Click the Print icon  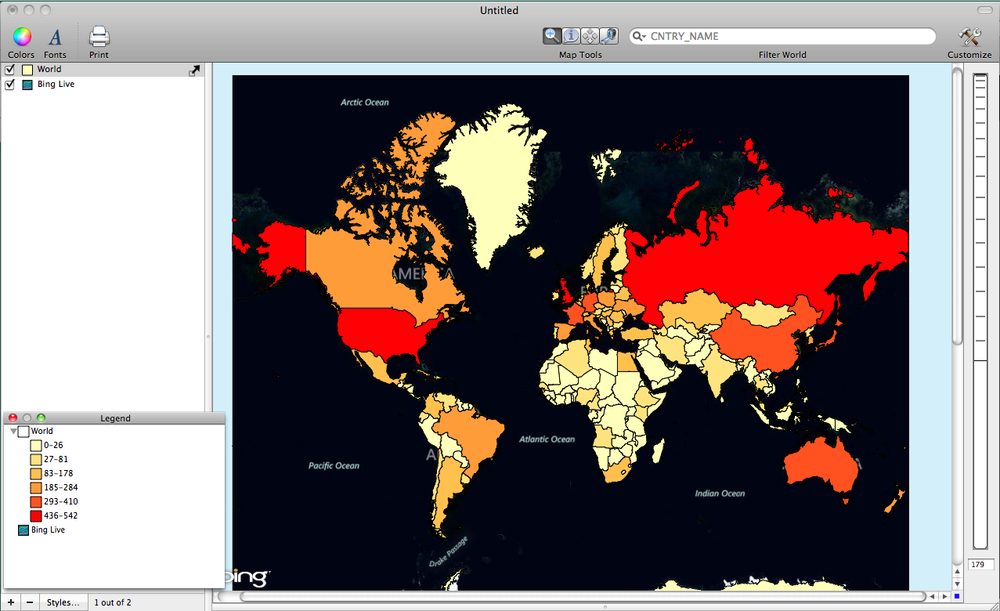click(99, 38)
